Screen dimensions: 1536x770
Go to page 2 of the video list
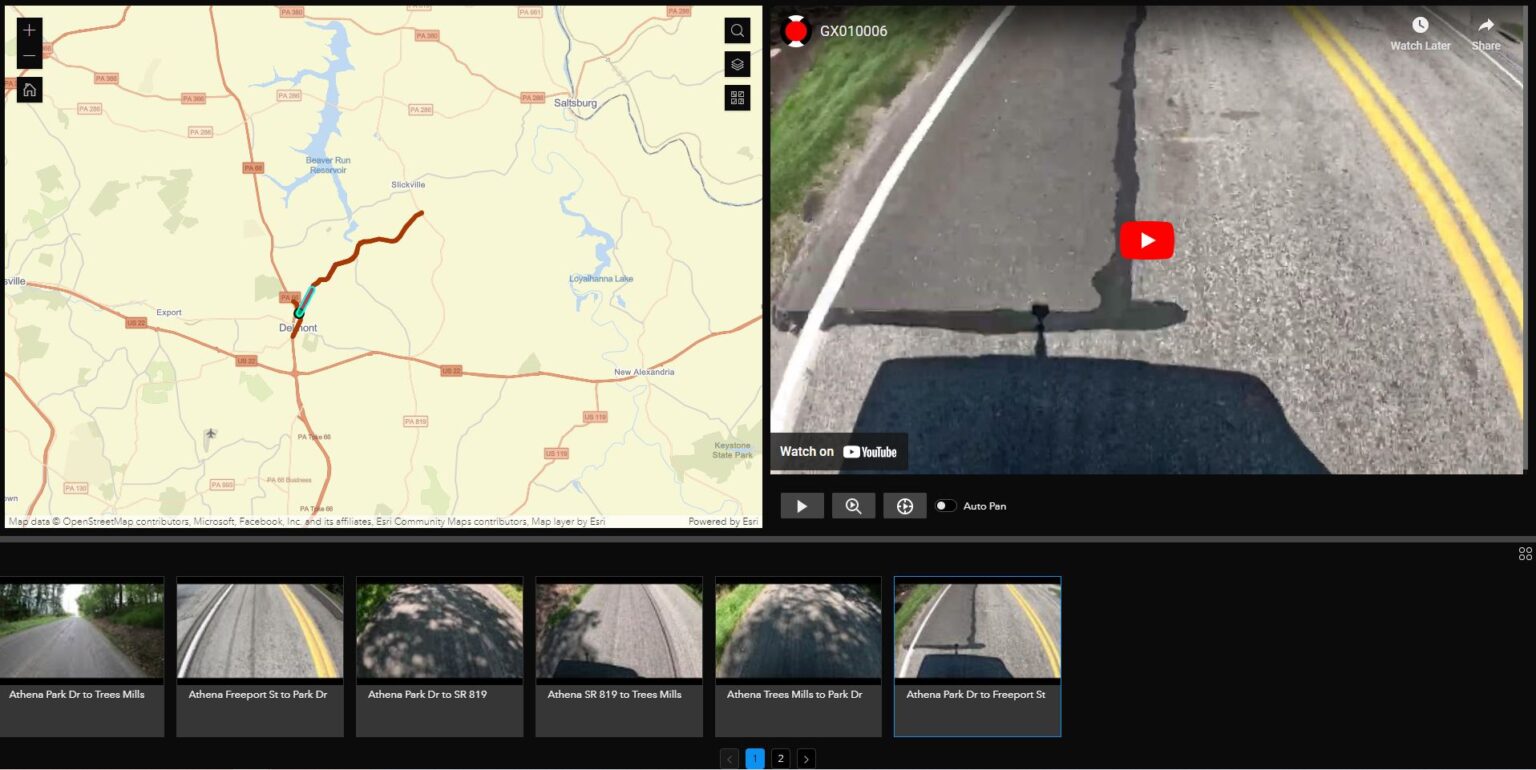(780, 758)
